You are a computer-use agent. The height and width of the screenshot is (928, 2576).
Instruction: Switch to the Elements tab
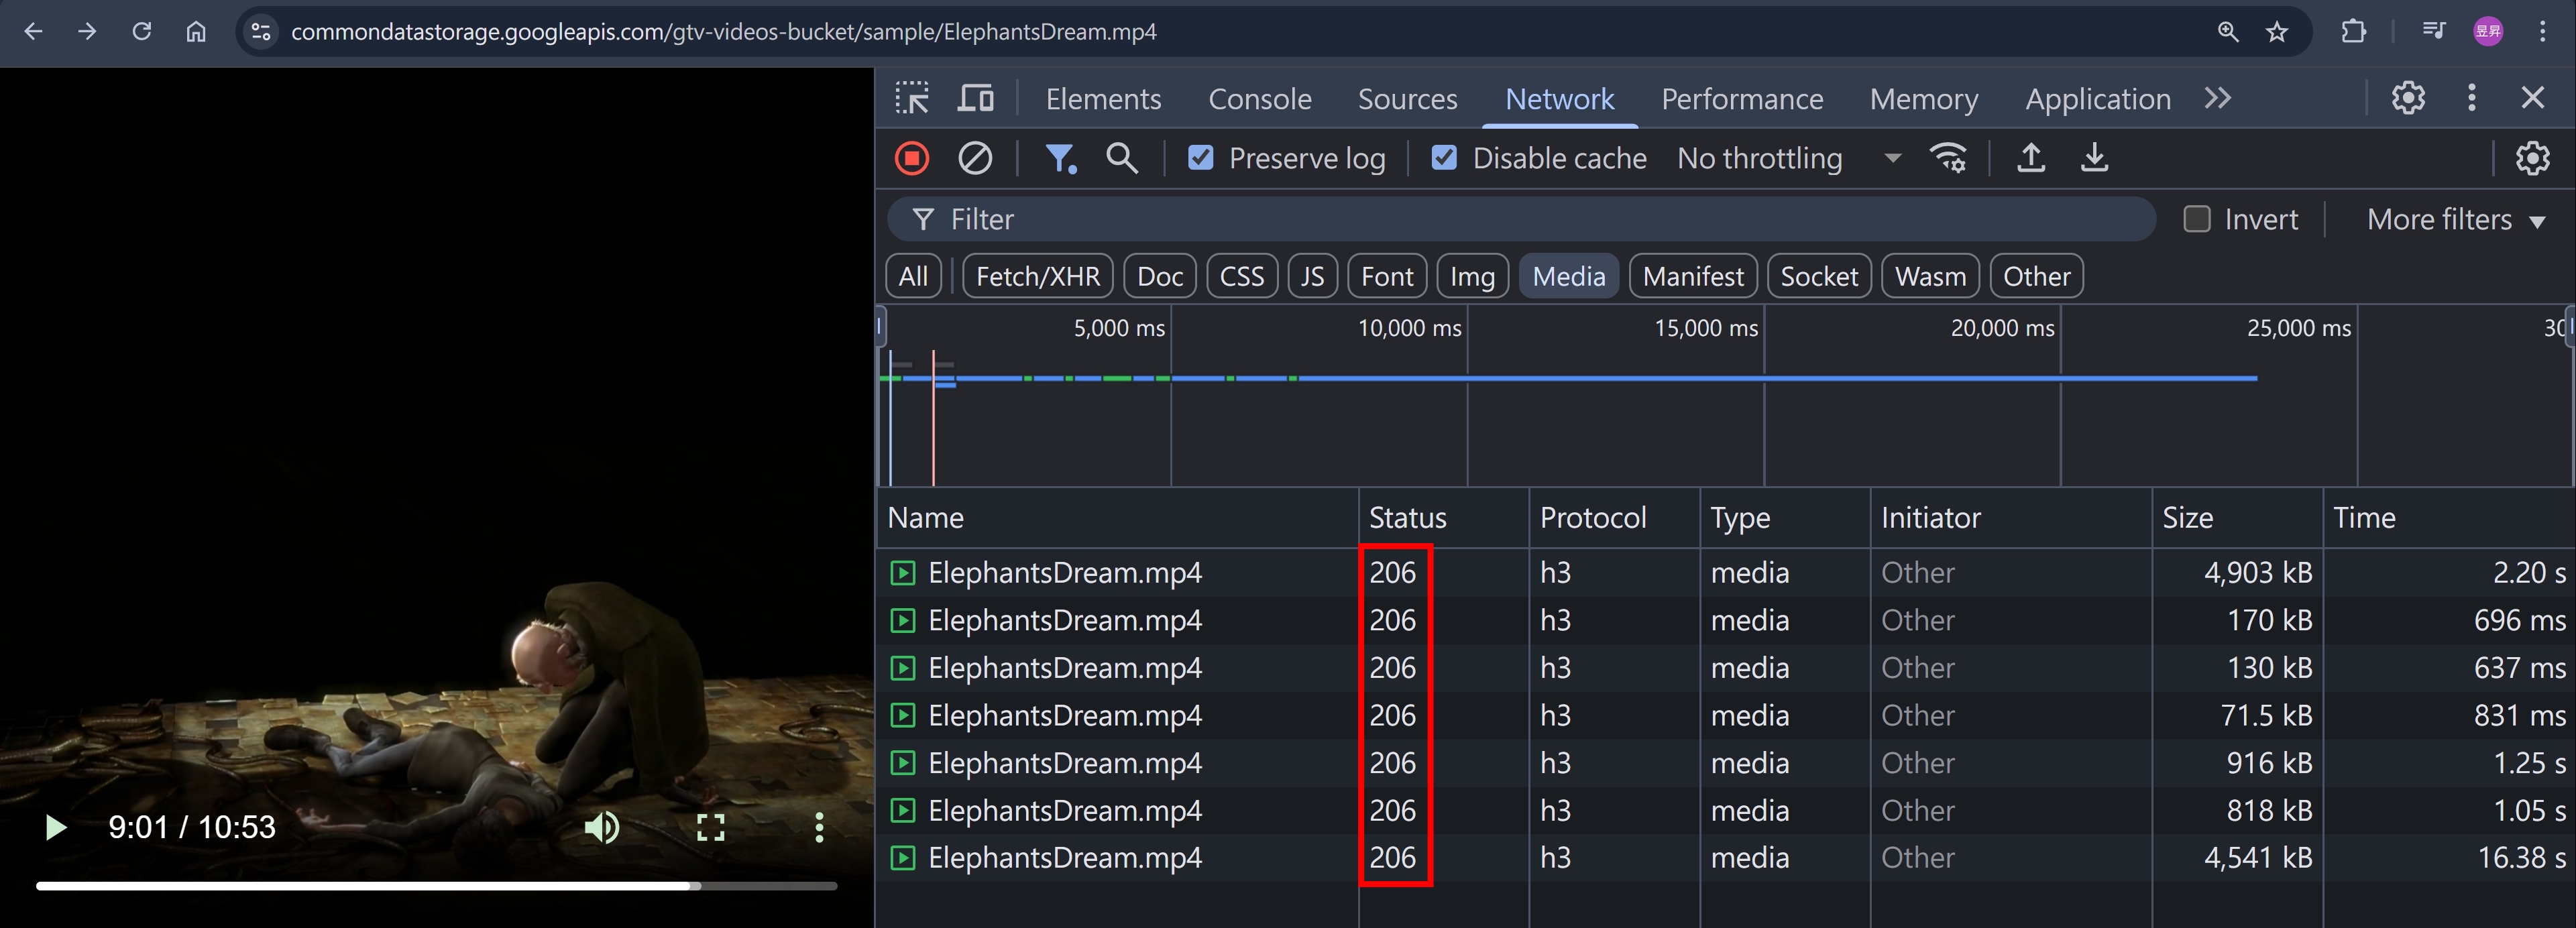coord(1103,99)
